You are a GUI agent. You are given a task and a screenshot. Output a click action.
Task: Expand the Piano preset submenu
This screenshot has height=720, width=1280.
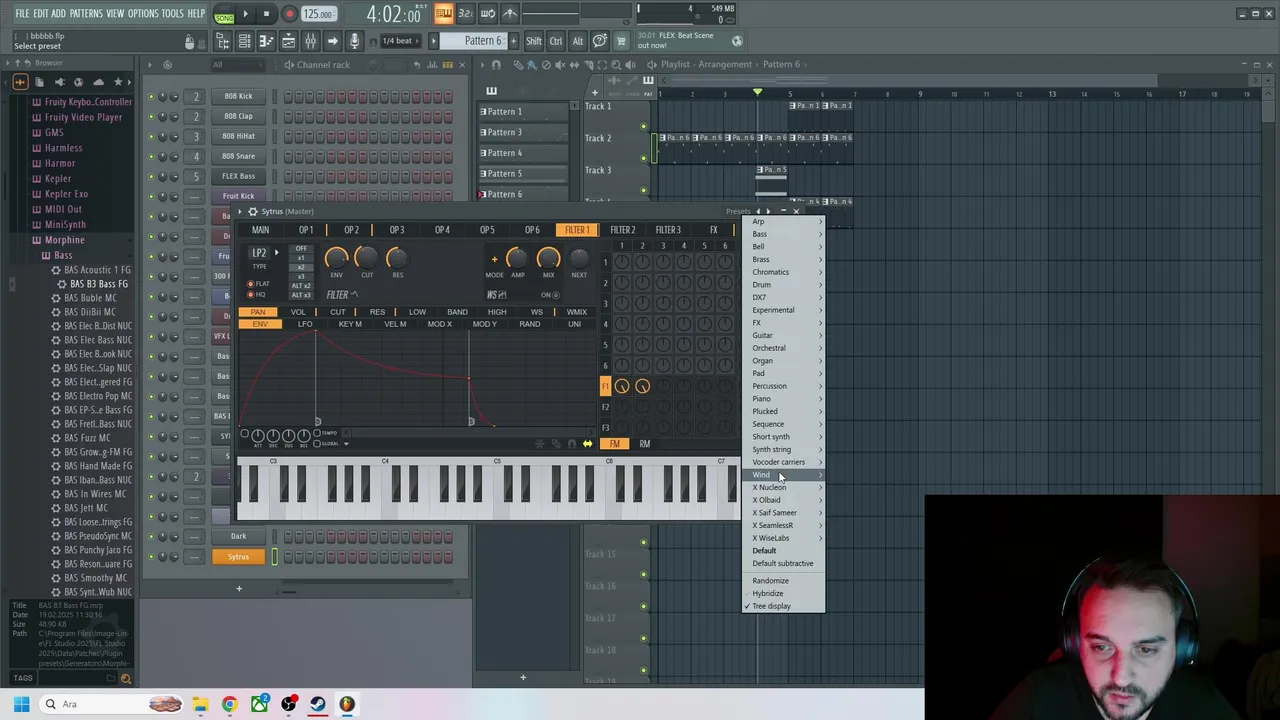(x=785, y=399)
